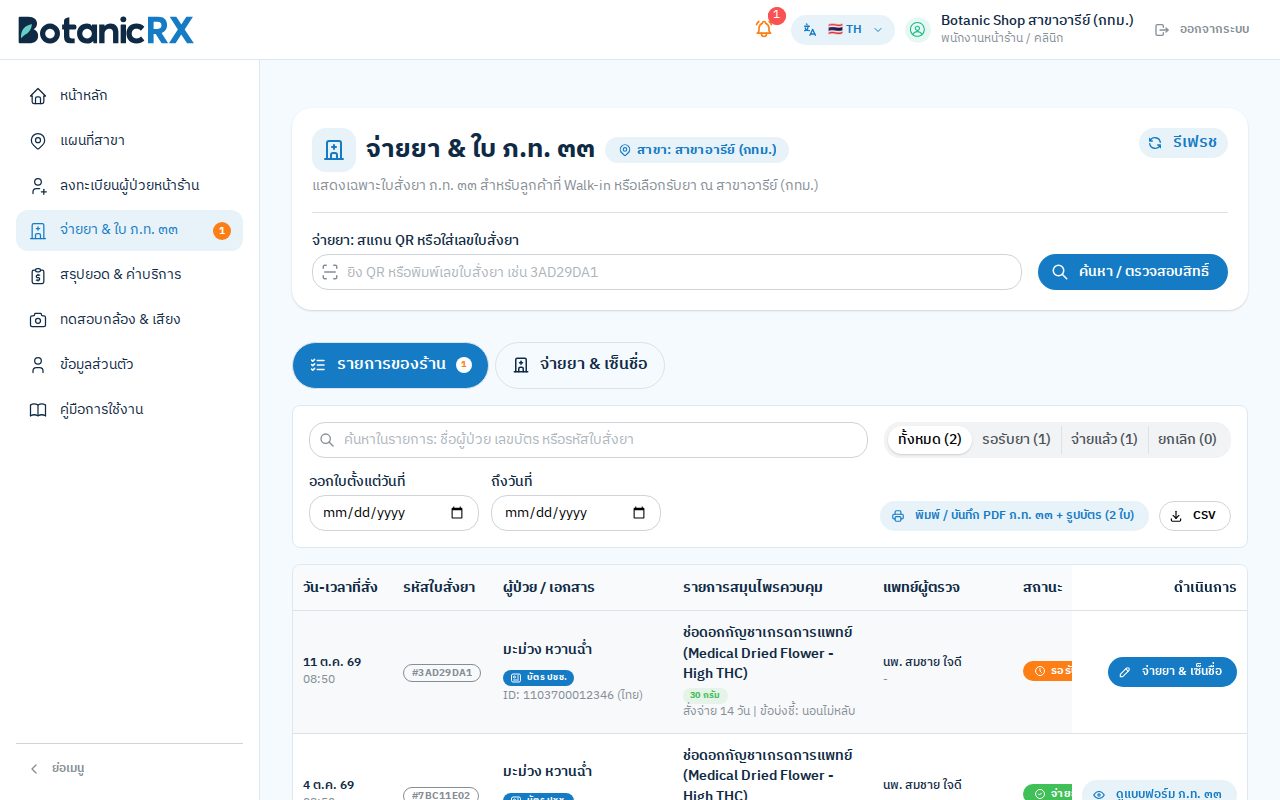Screen dimensions: 1280x800
Task: Click the 30 กรัม quantity badge
Action: point(705,695)
